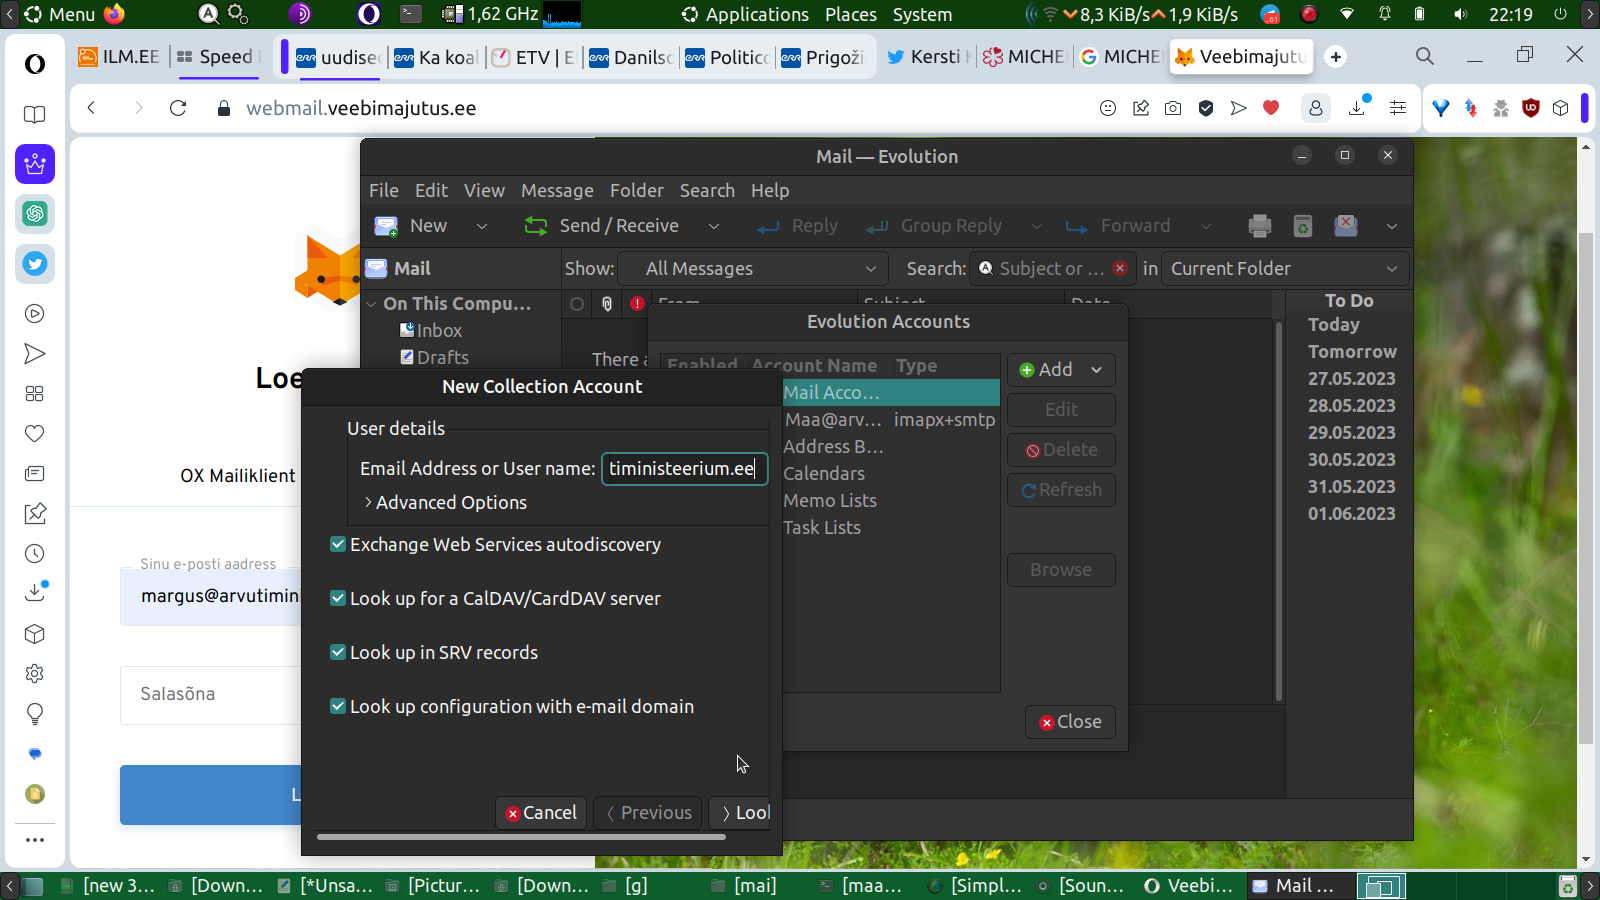Open the Folder menu in Evolution
The image size is (1600, 900).
click(636, 190)
